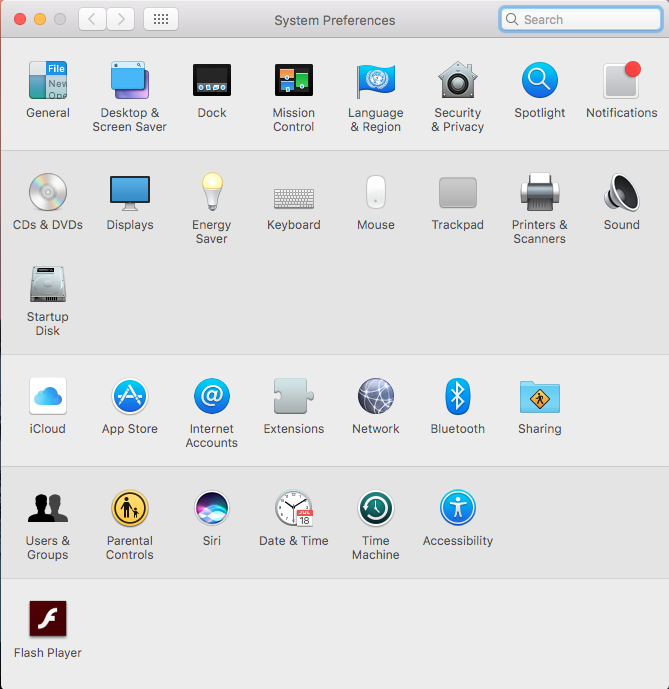Click the Show All grid button
The height and width of the screenshot is (689, 669).
161,19
